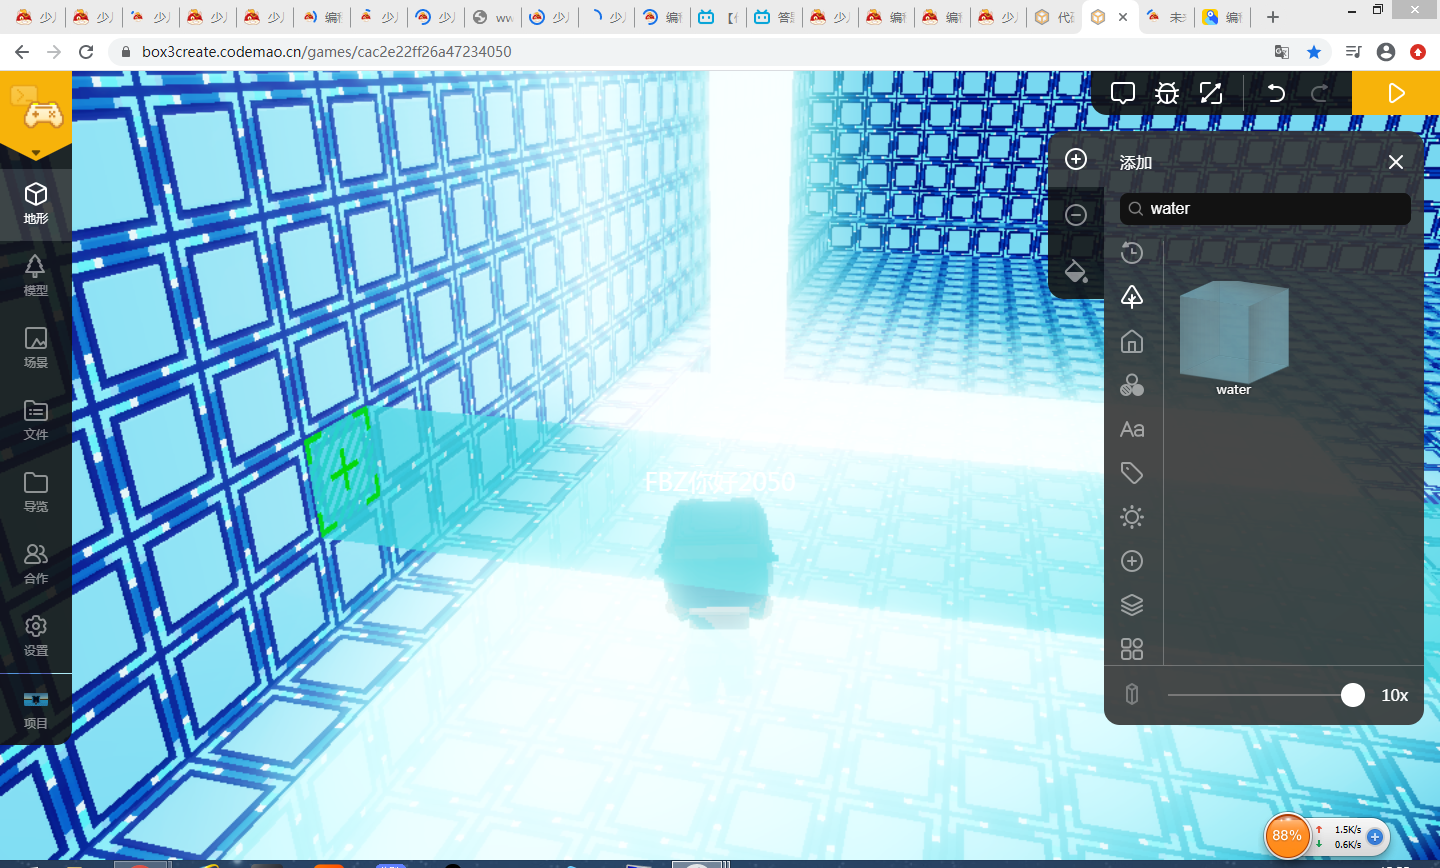Select the remove-block minus tool

coord(1076,215)
